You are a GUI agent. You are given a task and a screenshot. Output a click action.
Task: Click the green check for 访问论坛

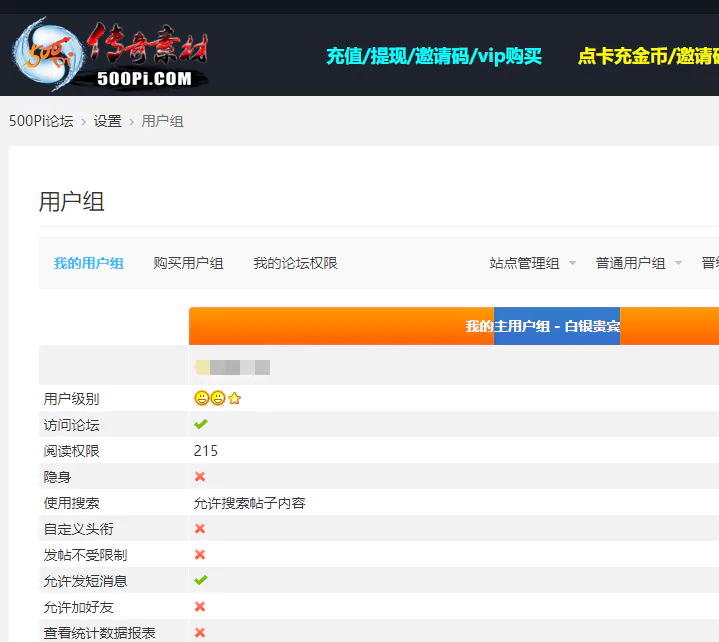(x=201, y=424)
